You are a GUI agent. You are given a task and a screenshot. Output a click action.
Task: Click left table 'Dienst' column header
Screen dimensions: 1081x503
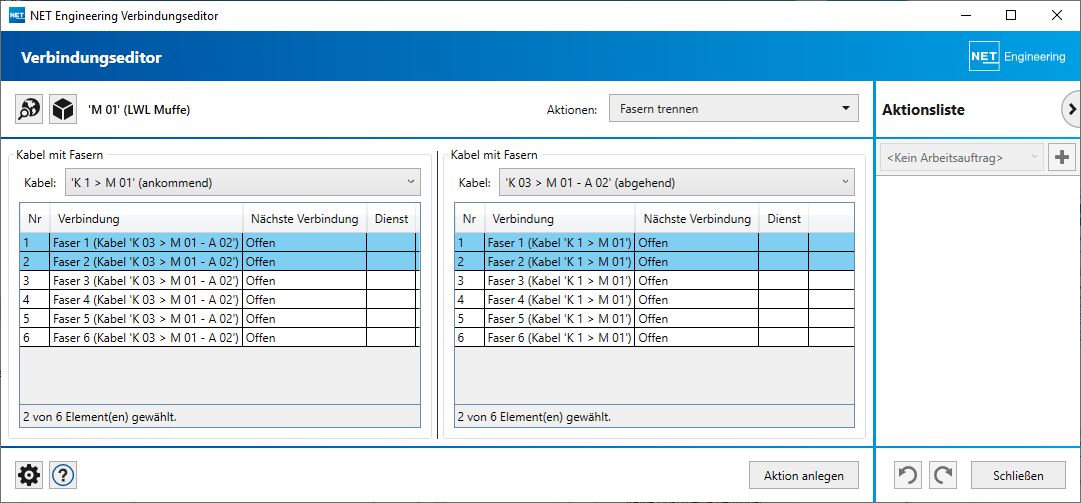point(391,219)
